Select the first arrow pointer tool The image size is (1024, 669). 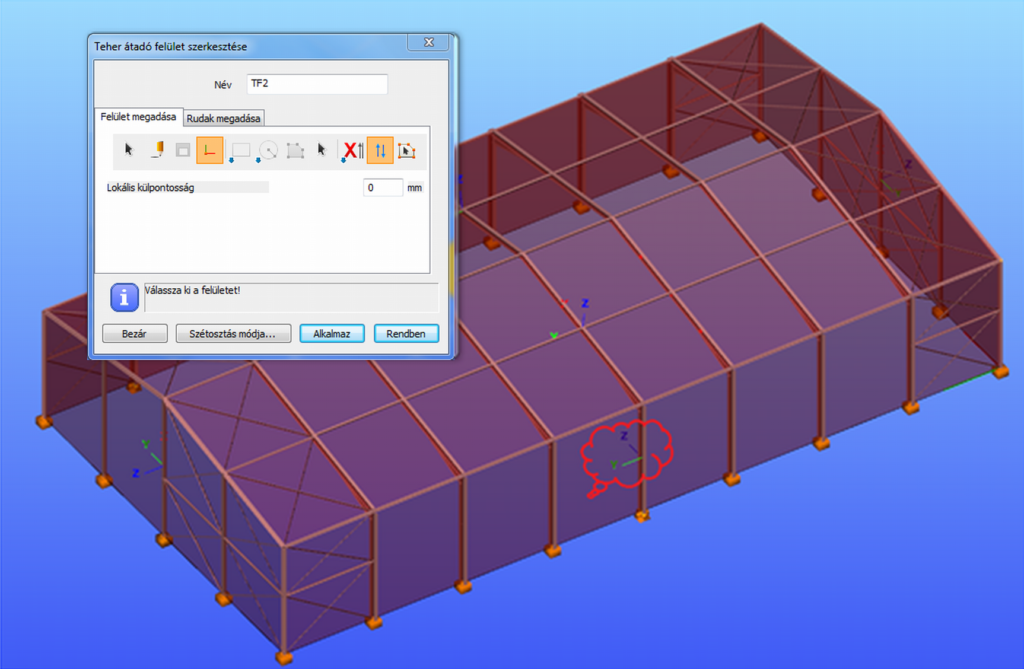[128, 150]
